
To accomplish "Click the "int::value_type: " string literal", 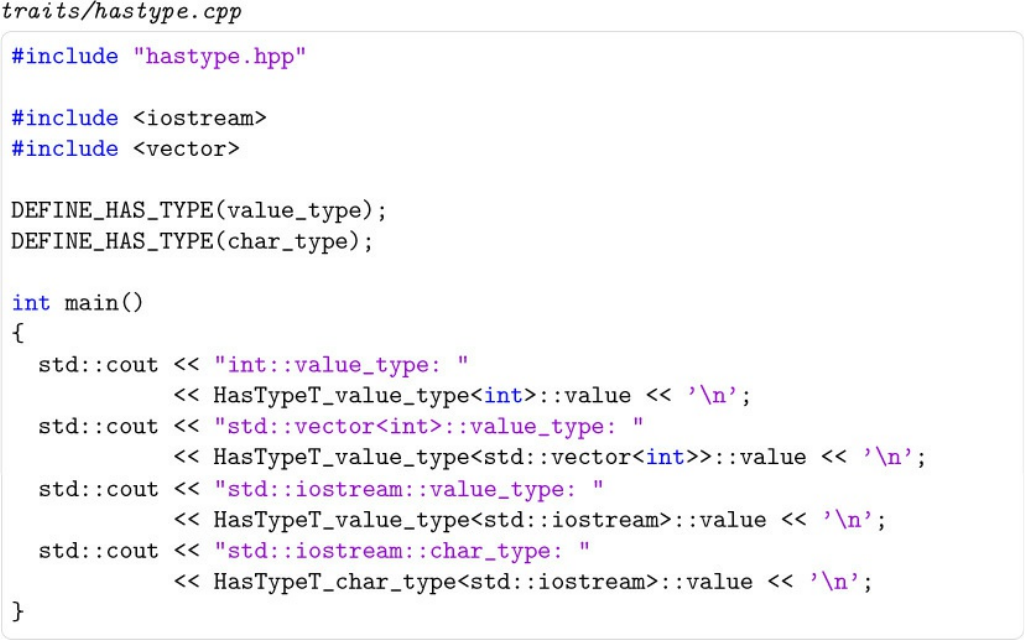I will pyautogui.click(x=341, y=365).
